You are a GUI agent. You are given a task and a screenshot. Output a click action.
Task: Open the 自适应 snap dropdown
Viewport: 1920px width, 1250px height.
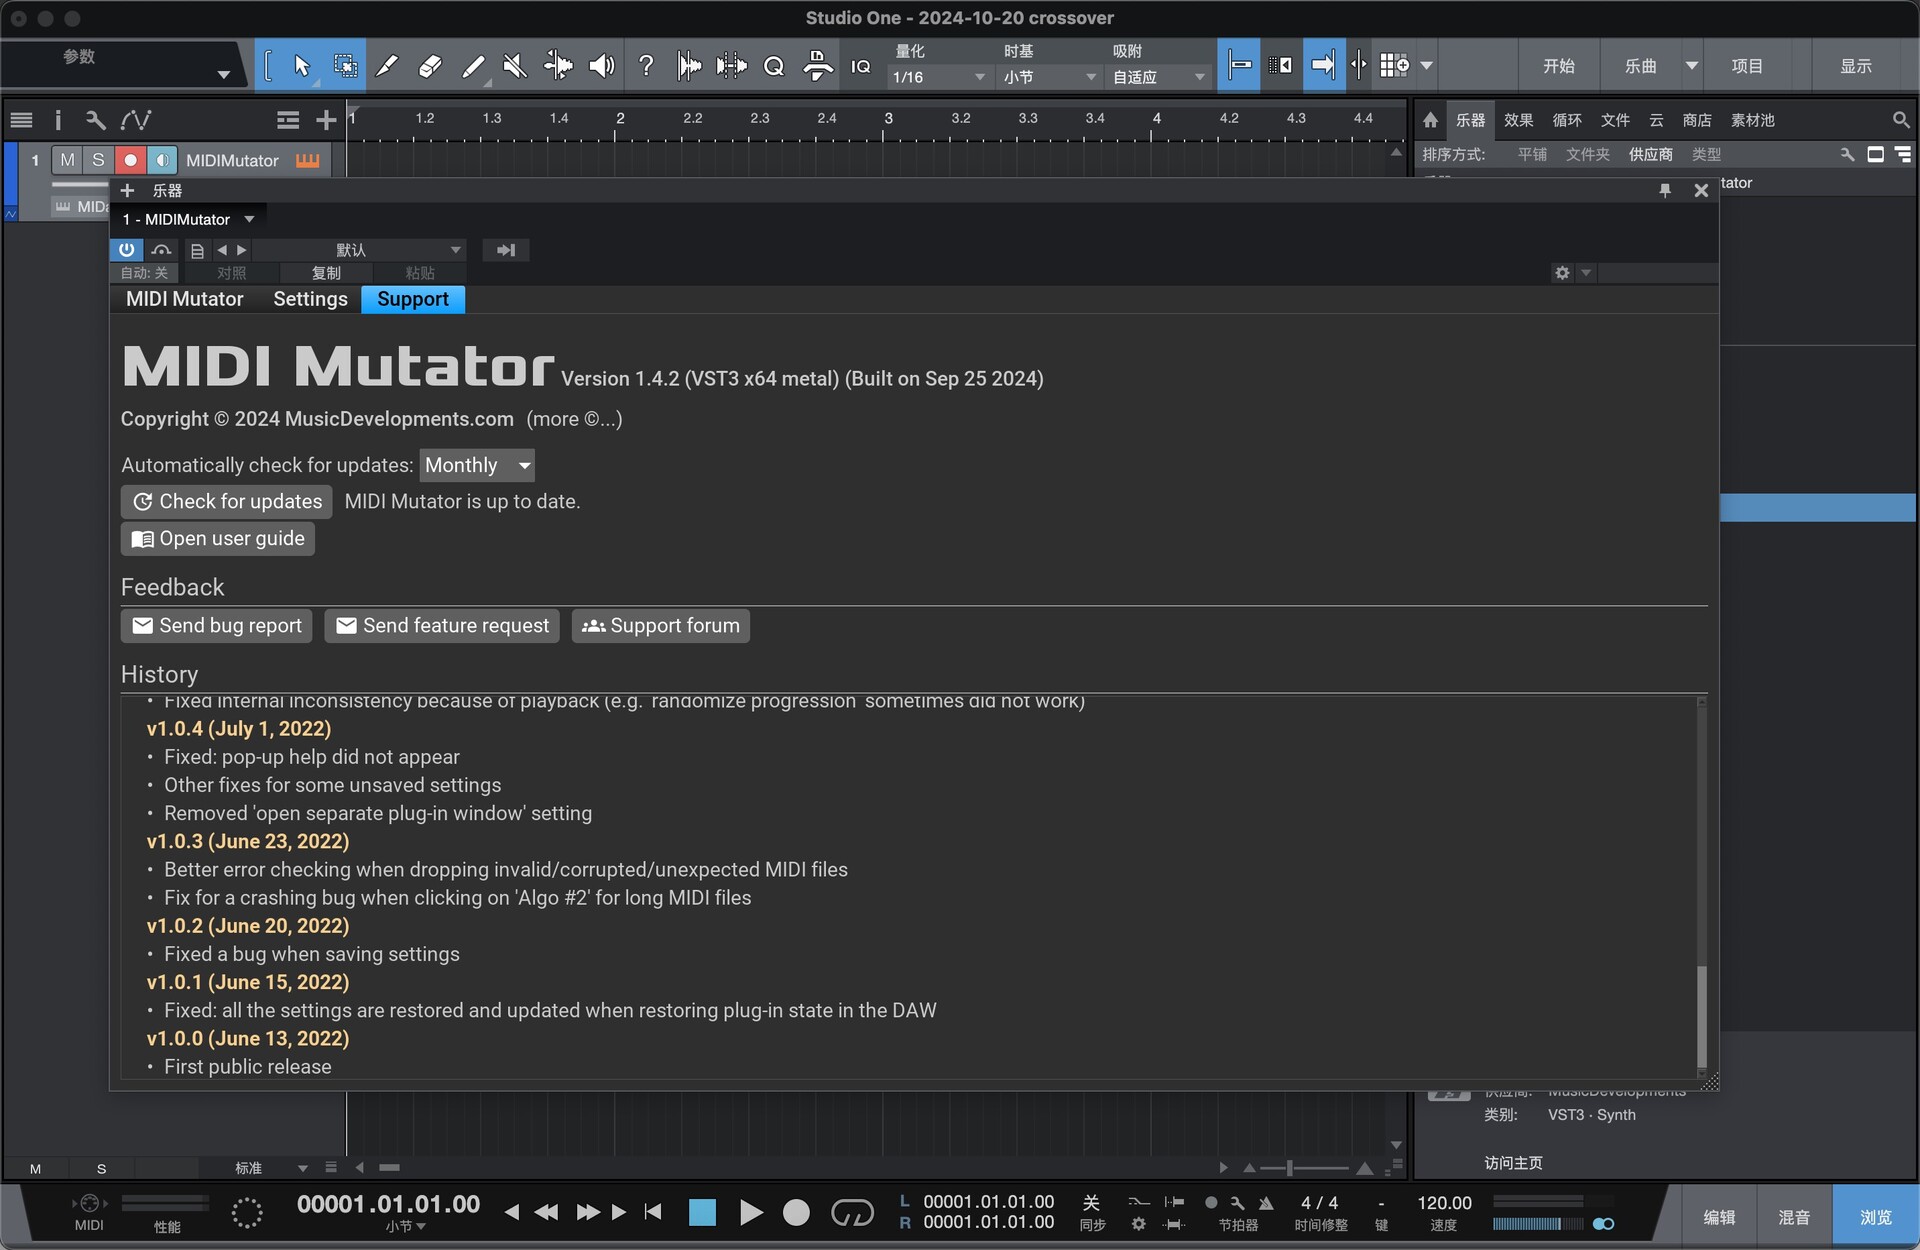click(1160, 77)
